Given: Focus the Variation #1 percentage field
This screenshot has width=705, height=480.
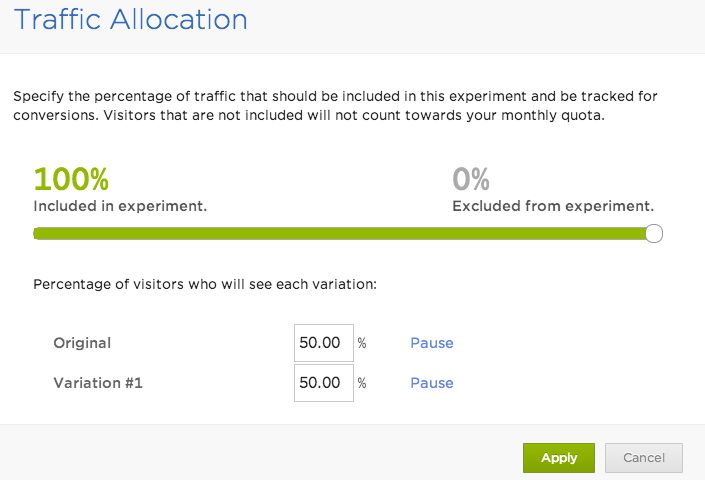Looking at the screenshot, I should 324,383.
